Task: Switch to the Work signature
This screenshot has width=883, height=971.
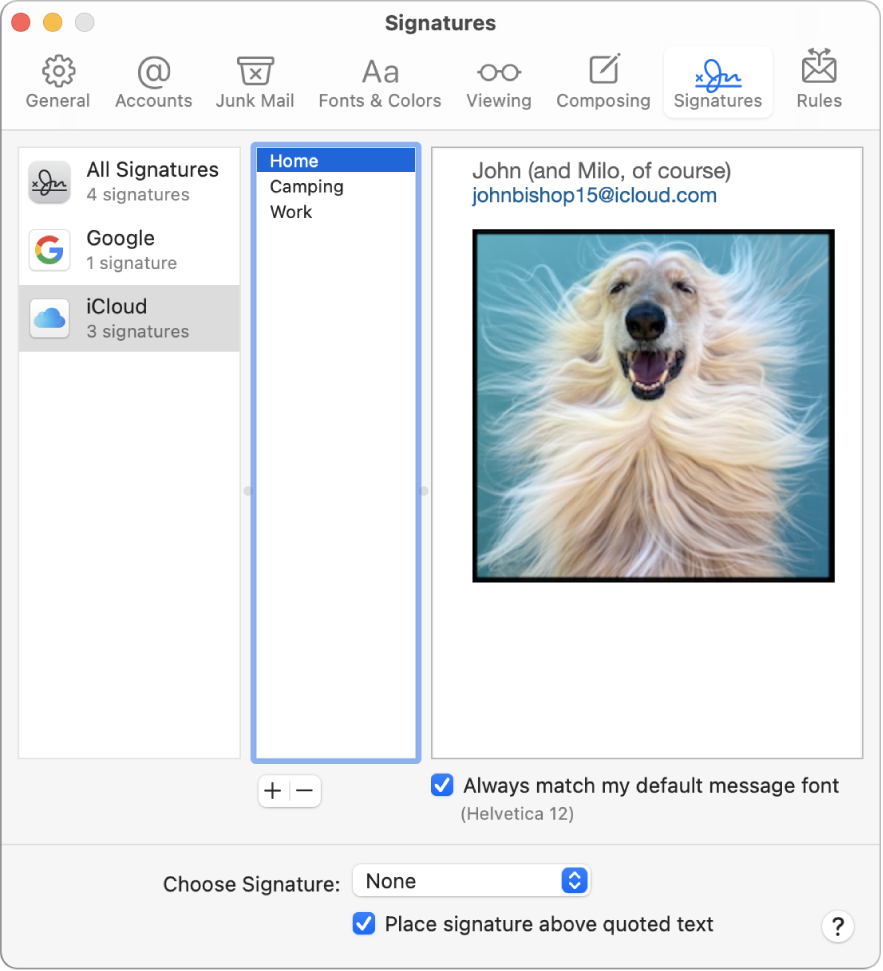Action: click(x=289, y=211)
